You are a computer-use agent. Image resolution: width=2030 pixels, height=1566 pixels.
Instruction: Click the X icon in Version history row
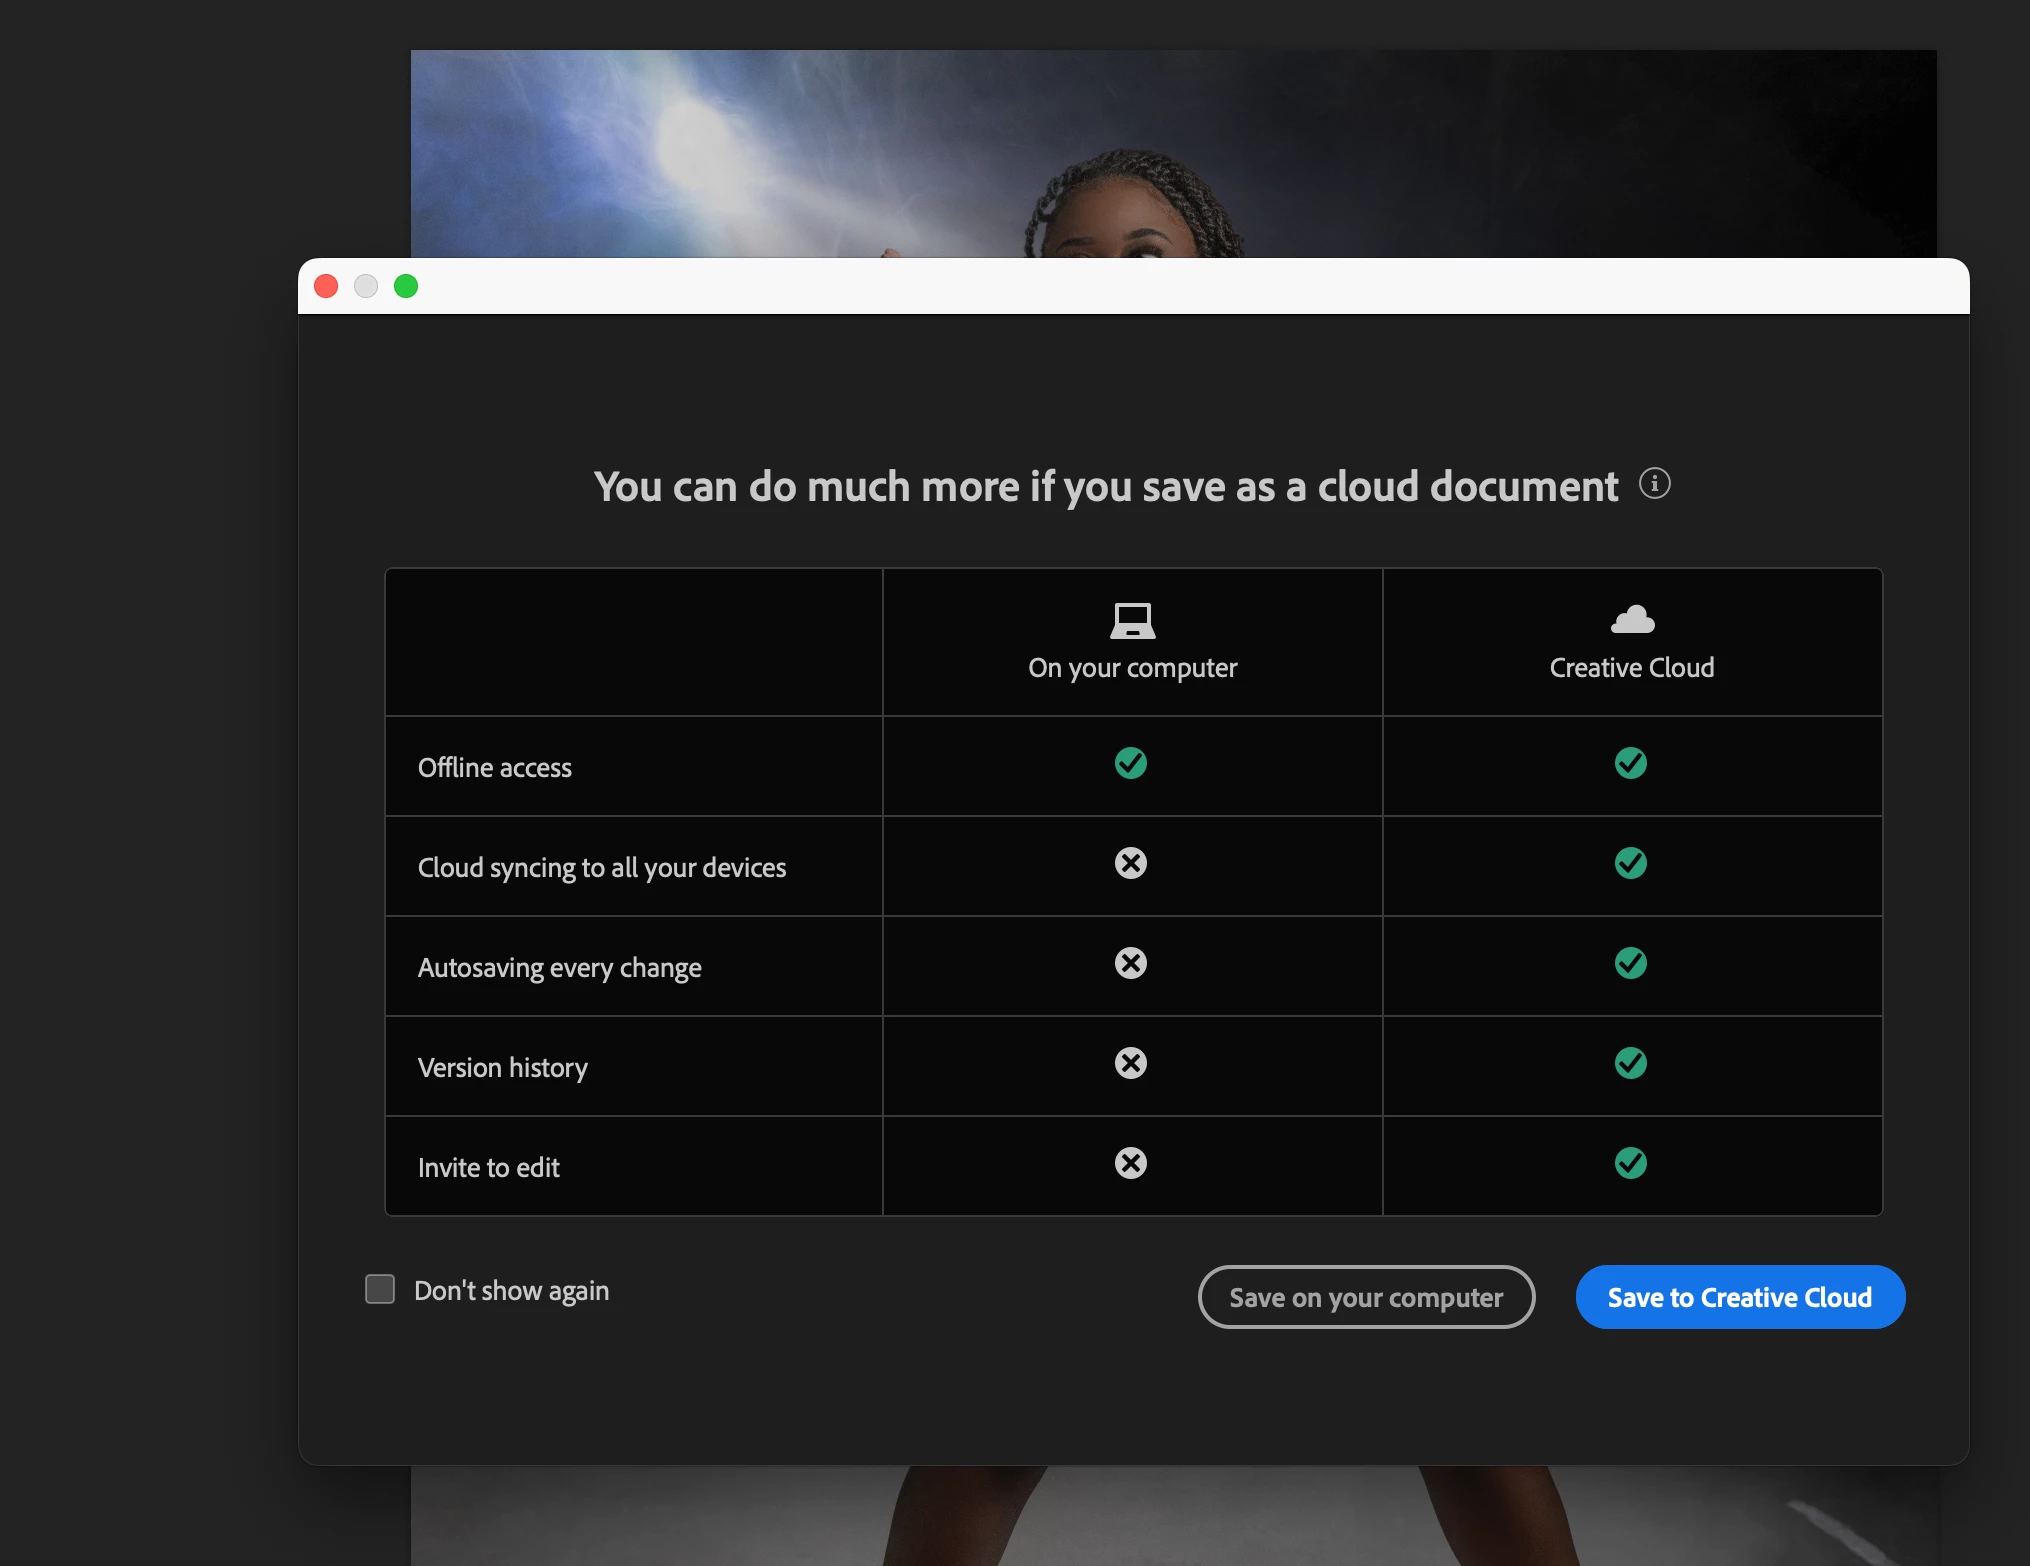pos(1131,1063)
